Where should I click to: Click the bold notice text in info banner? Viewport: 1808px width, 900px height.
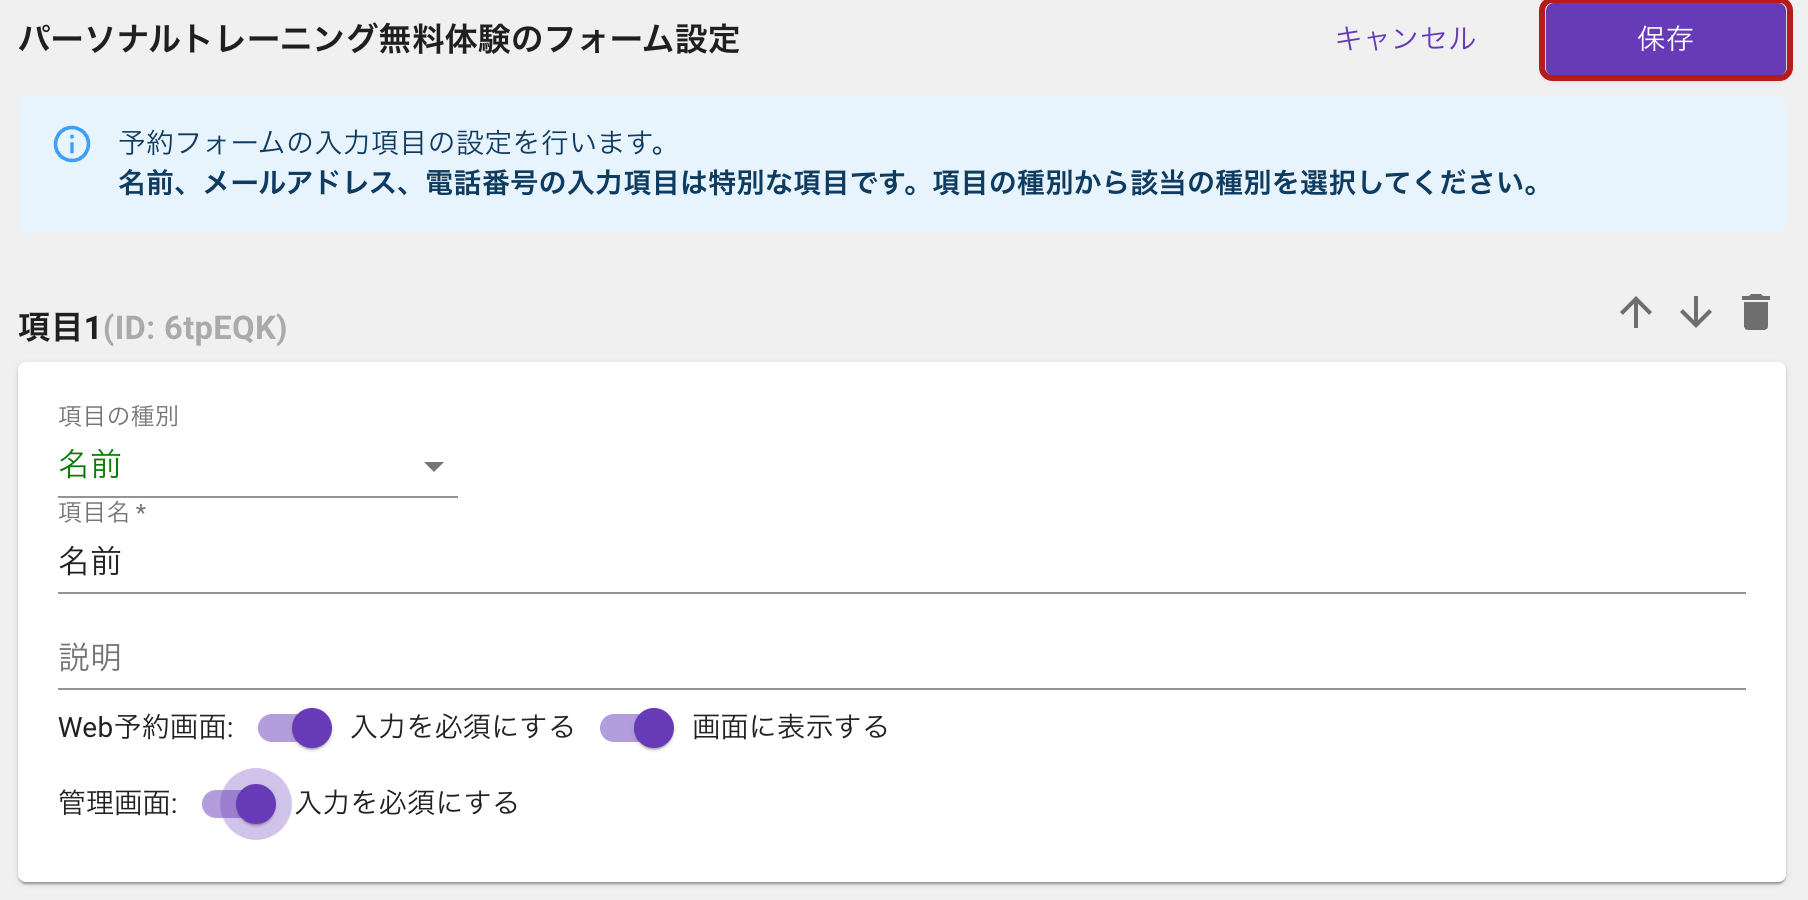click(830, 183)
